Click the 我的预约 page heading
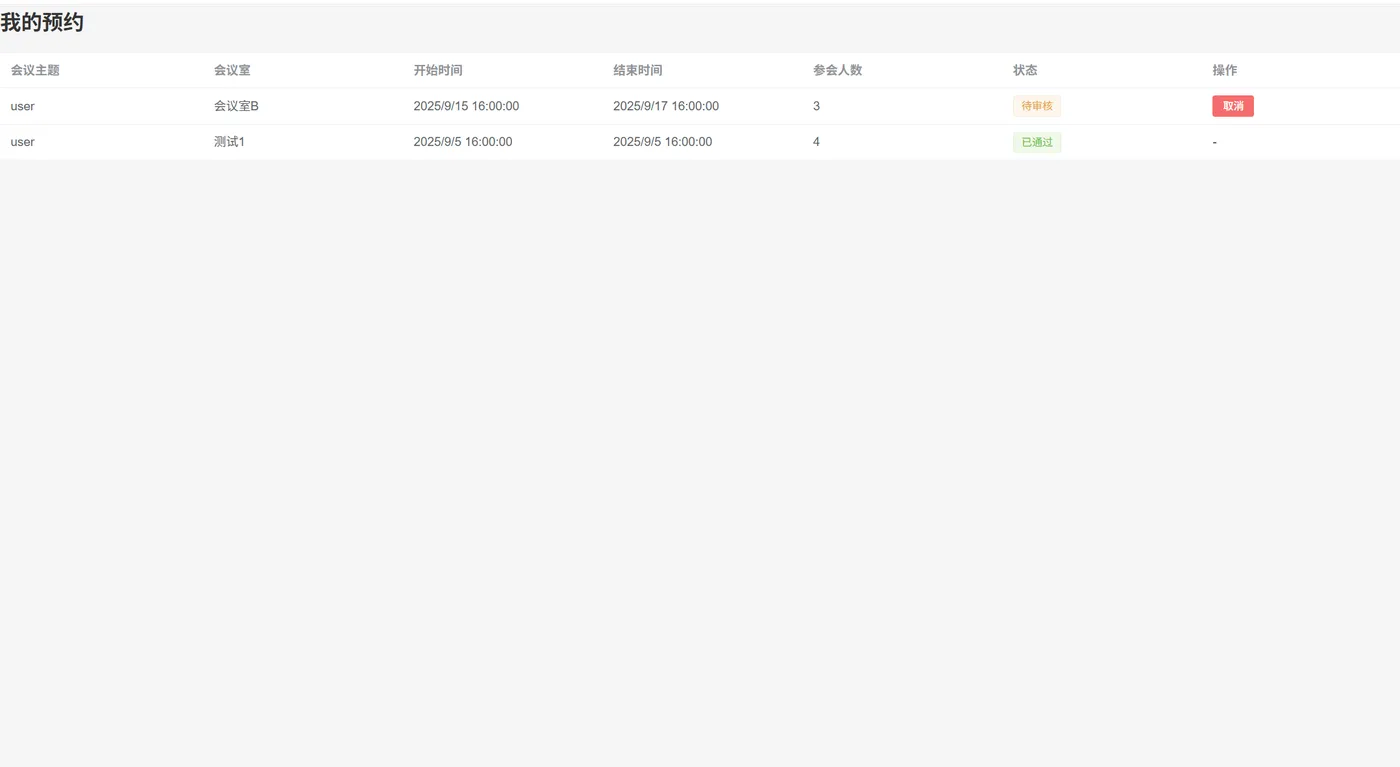 42,23
